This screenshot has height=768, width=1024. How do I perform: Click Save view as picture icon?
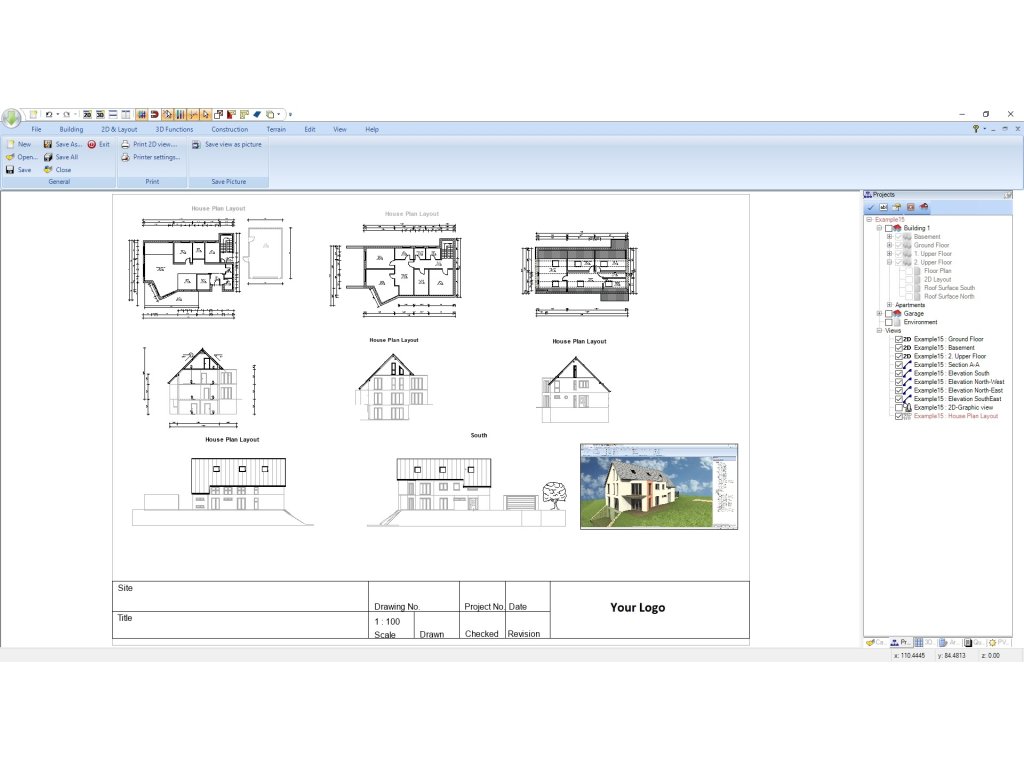point(196,144)
